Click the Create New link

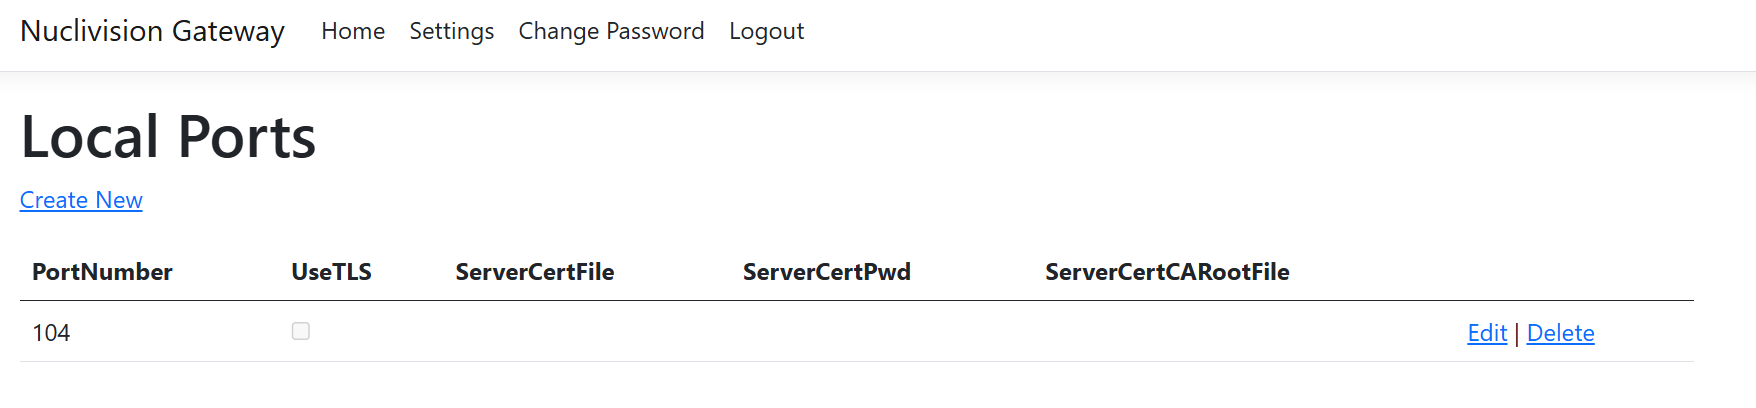[81, 200]
